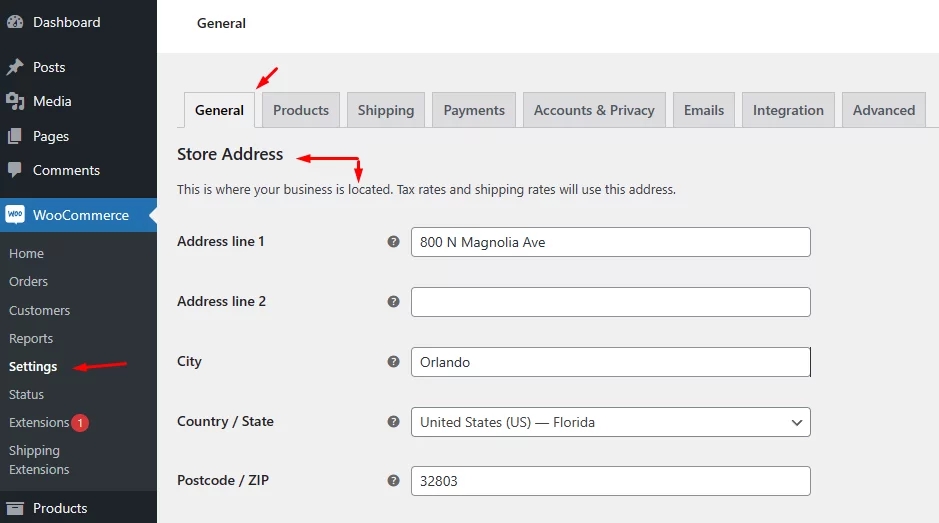Image resolution: width=939 pixels, height=523 pixels.
Task: Select the Accounts & Privacy tab
Action: [x=594, y=110]
